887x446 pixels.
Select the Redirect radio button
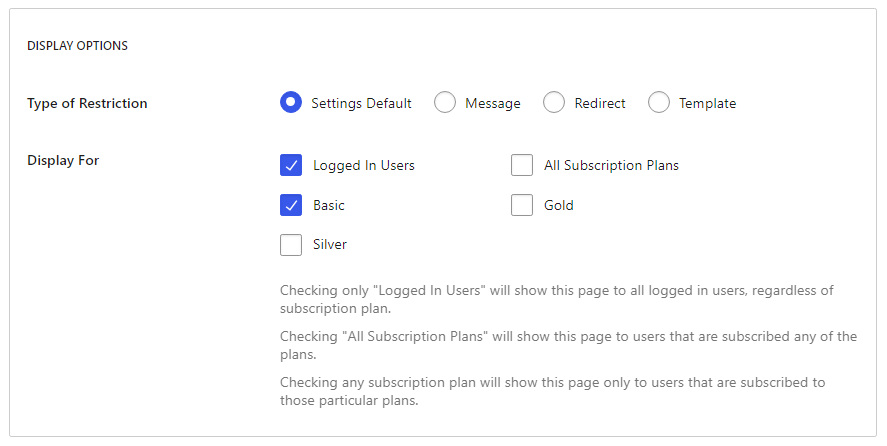pos(554,103)
